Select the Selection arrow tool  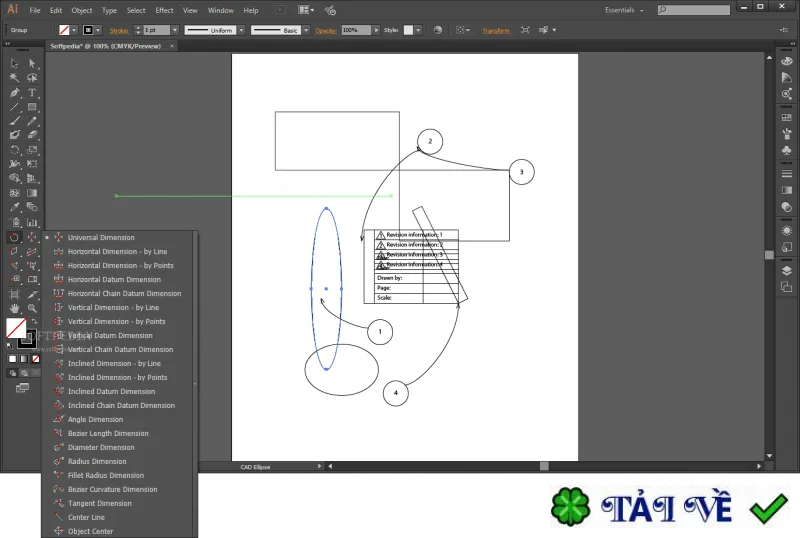pos(14,63)
